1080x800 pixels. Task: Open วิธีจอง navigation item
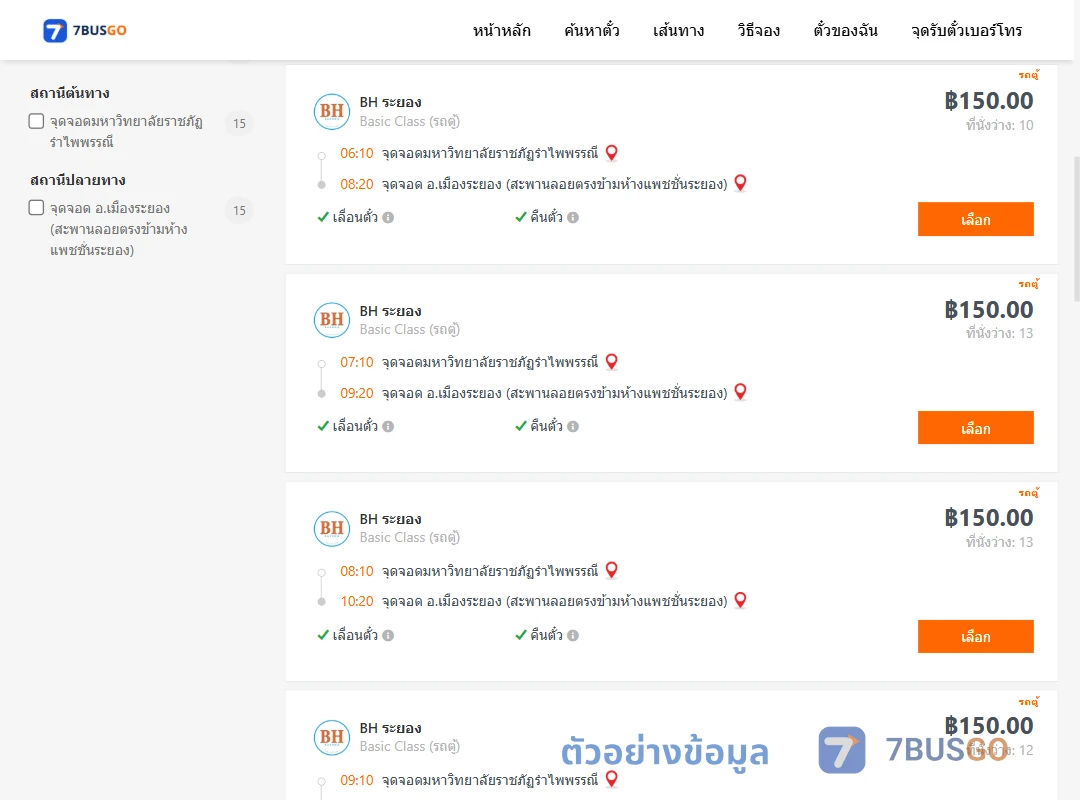[758, 30]
